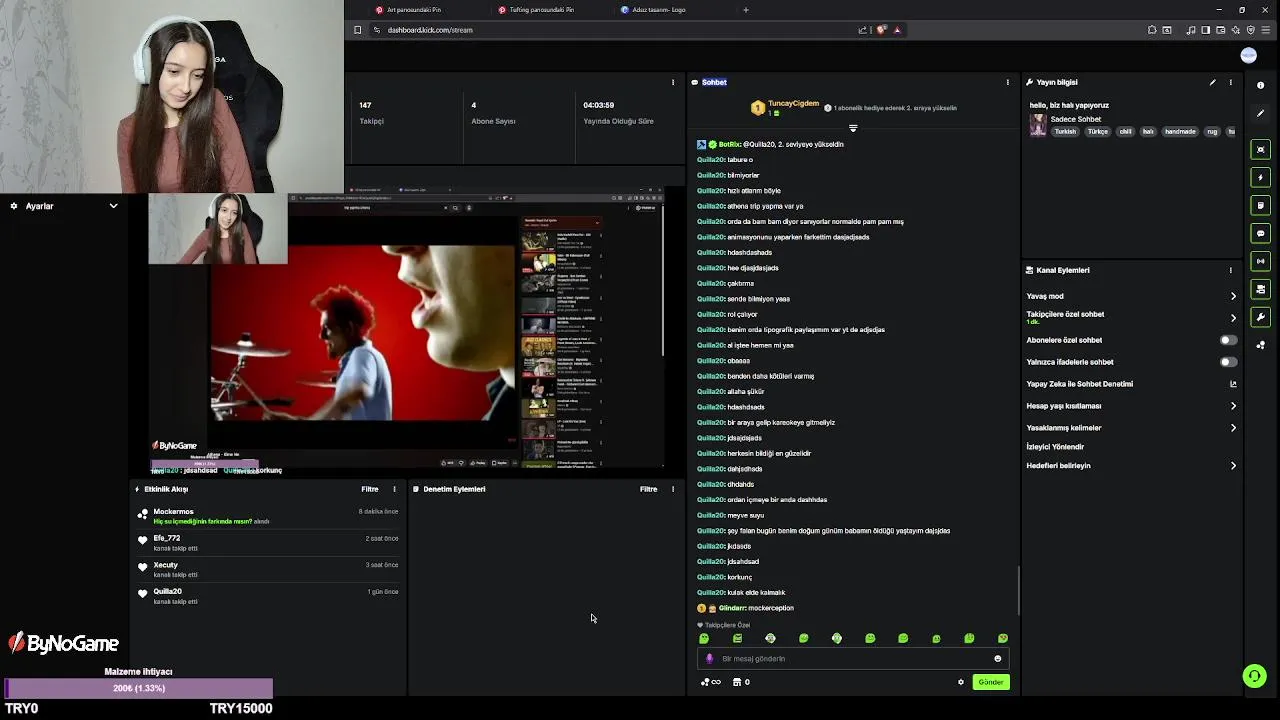
Task: Toggle the chat bubble sidebar icon
Action: [1261, 233]
